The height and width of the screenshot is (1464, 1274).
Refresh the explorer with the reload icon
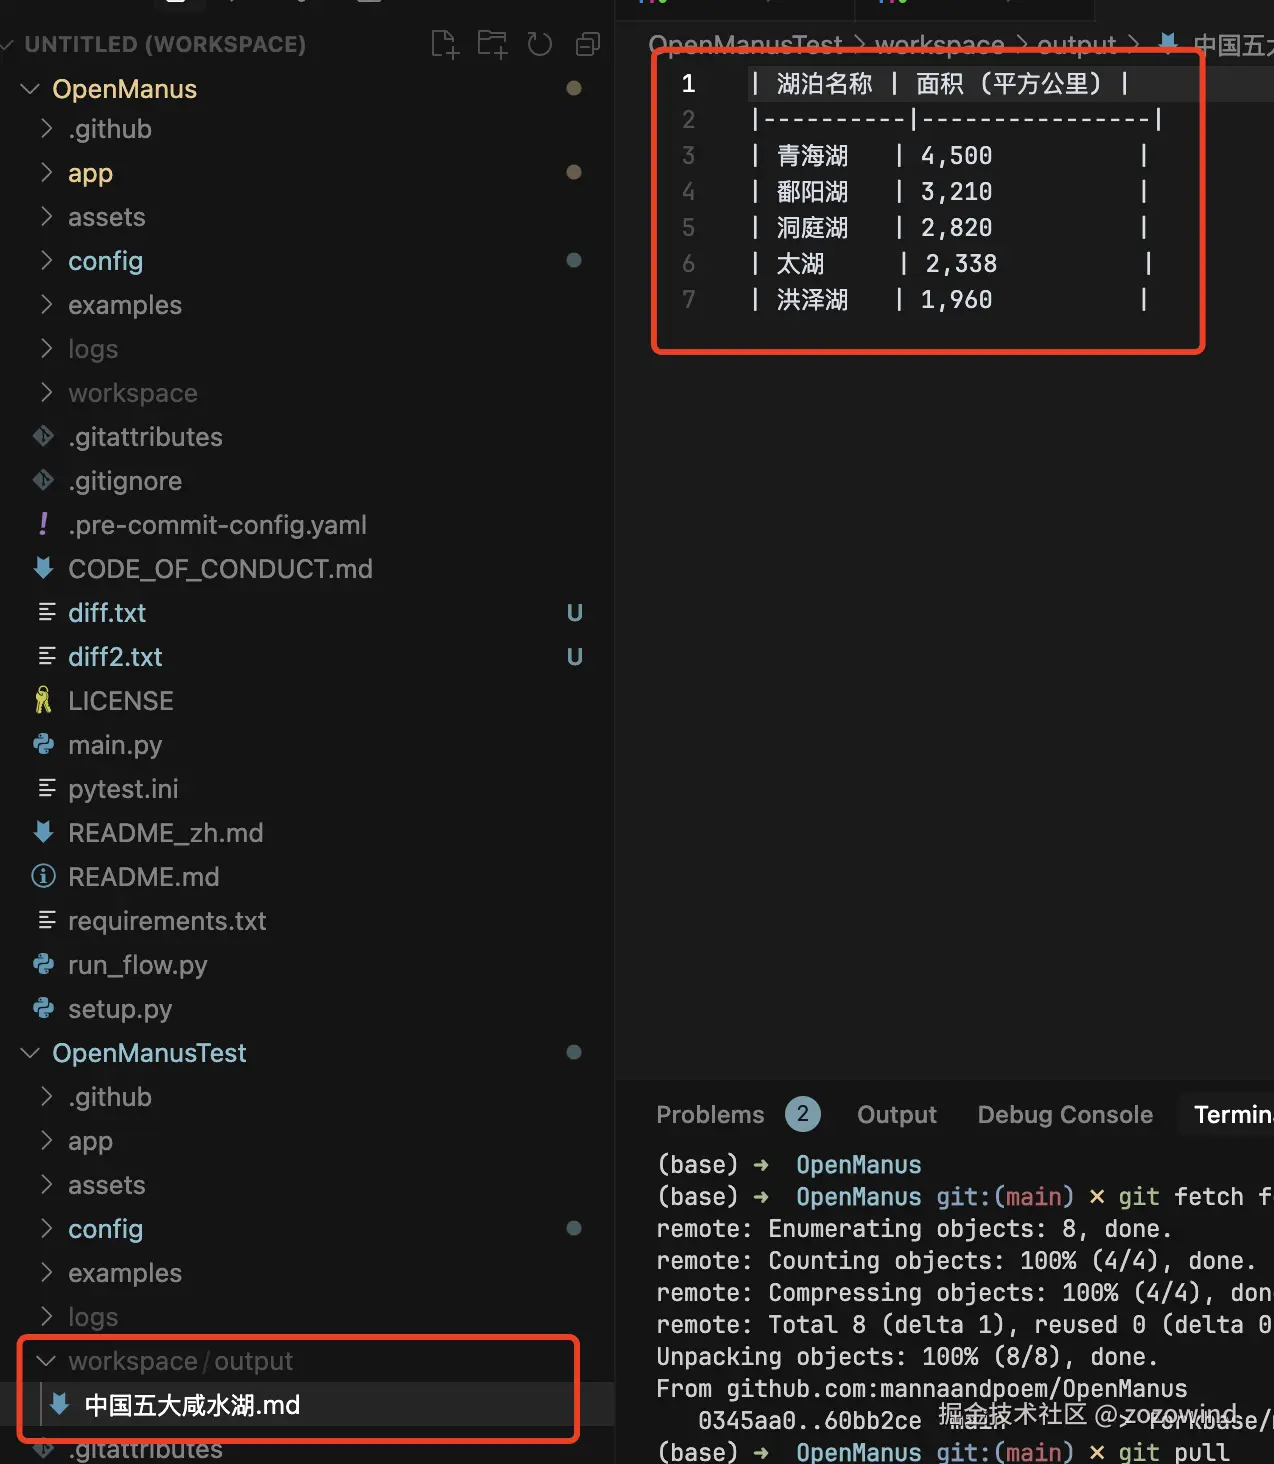pyautogui.click(x=540, y=44)
